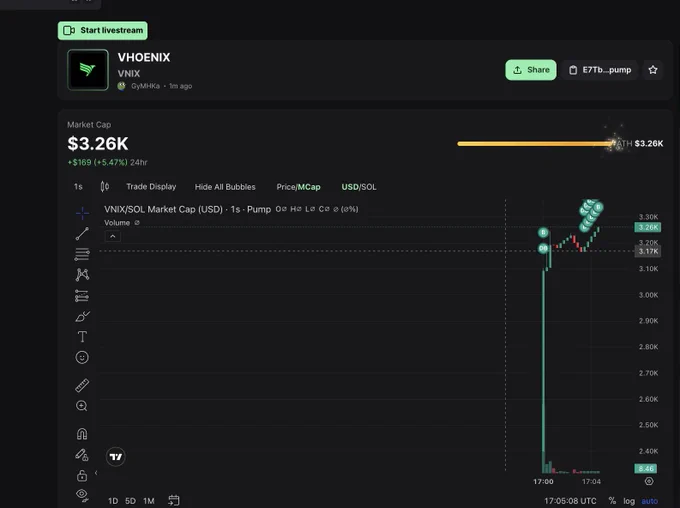Open the go to date calendar
The width and height of the screenshot is (680, 508).
[x=173, y=500]
